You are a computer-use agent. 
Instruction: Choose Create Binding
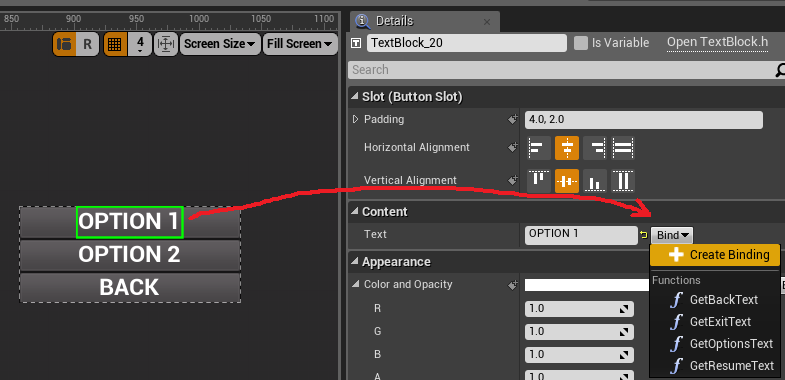tap(715, 255)
